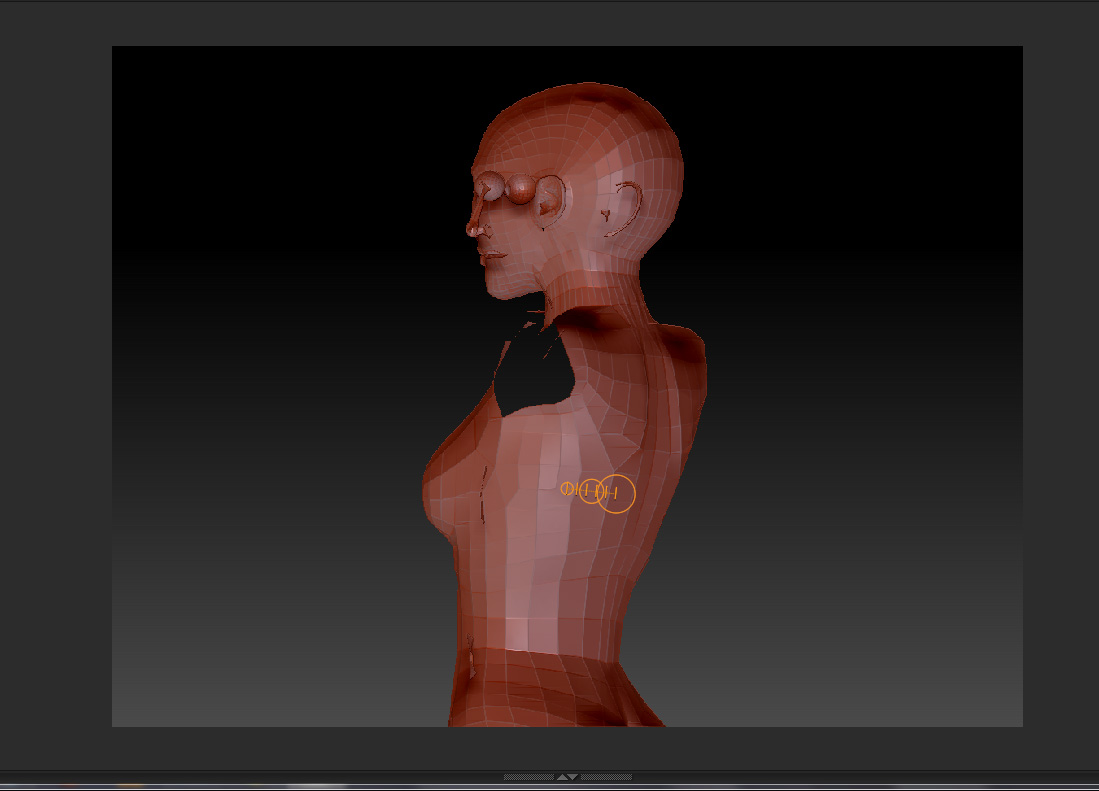Click the larger outer circle of the brush cursor
This screenshot has height=791, width=1099.
click(x=617, y=494)
